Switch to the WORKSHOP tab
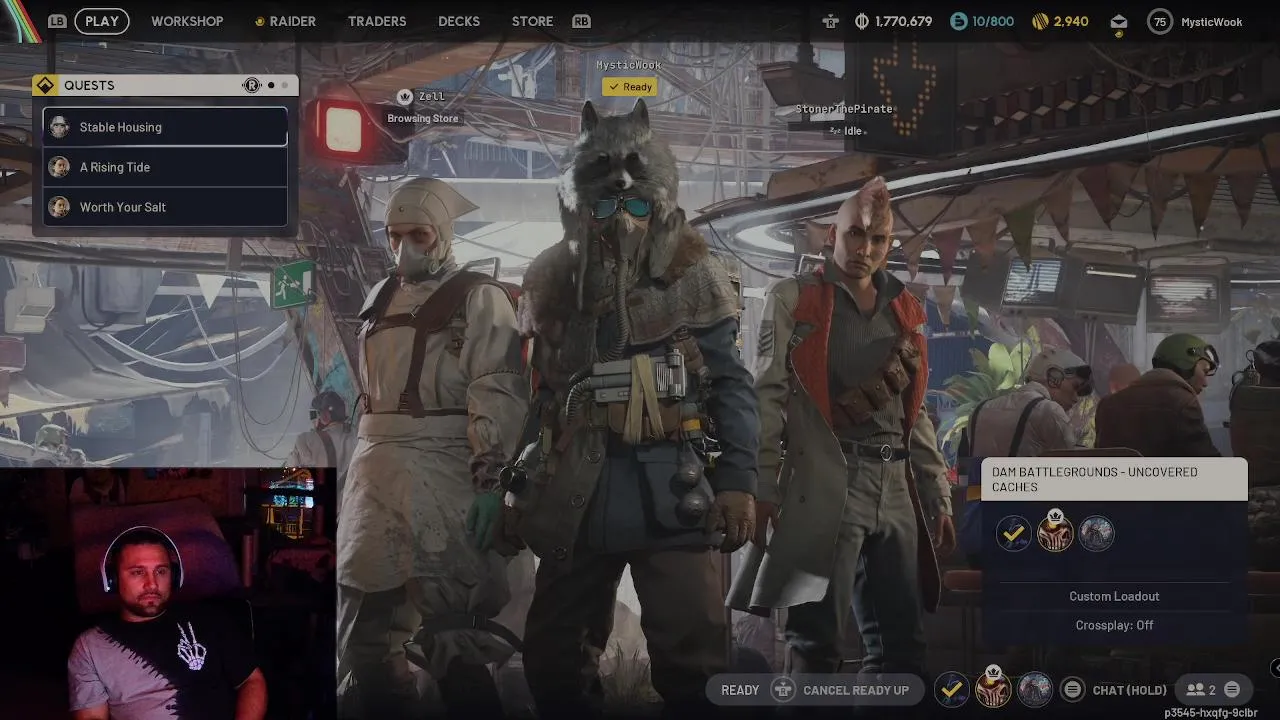The height and width of the screenshot is (720, 1280). (187, 21)
